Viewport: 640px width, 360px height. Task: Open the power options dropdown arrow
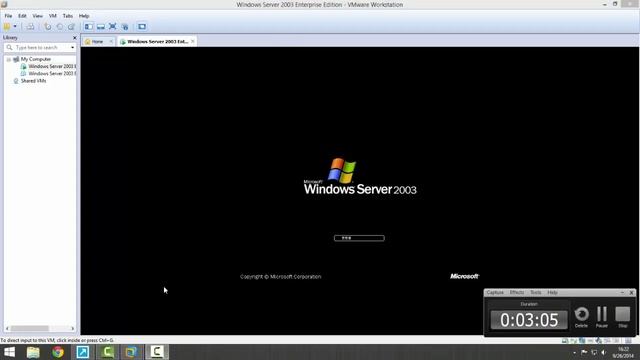tap(15, 27)
